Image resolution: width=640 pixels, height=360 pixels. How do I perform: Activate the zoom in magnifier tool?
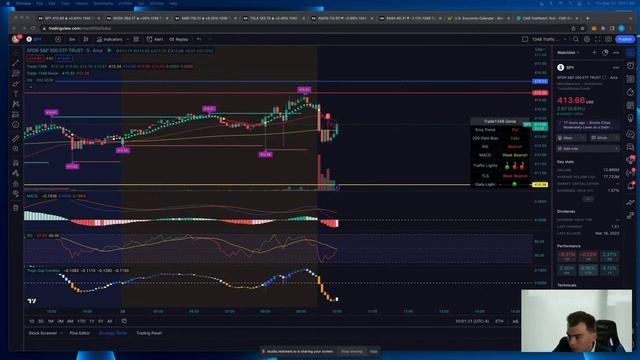tap(16, 149)
